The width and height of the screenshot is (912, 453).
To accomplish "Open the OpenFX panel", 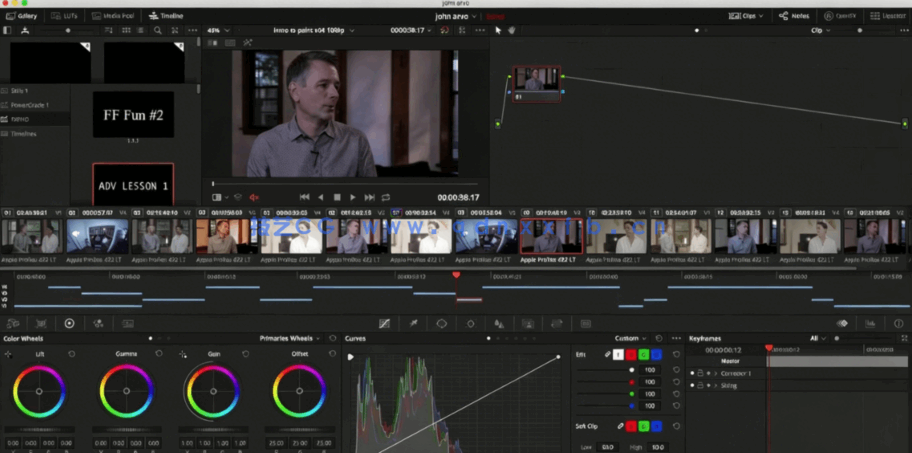I will (838, 16).
